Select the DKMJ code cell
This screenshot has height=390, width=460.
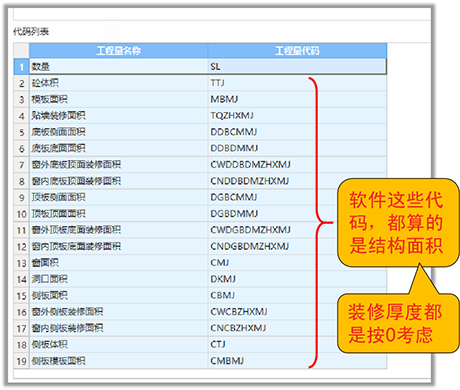coord(297,279)
